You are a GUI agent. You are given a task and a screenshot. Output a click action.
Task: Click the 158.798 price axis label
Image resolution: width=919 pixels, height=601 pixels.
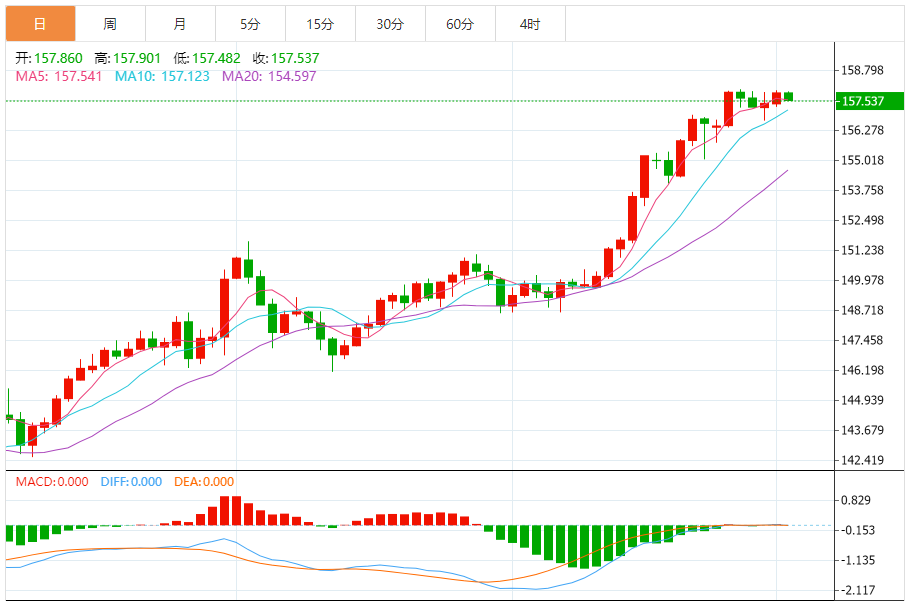(862, 70)
